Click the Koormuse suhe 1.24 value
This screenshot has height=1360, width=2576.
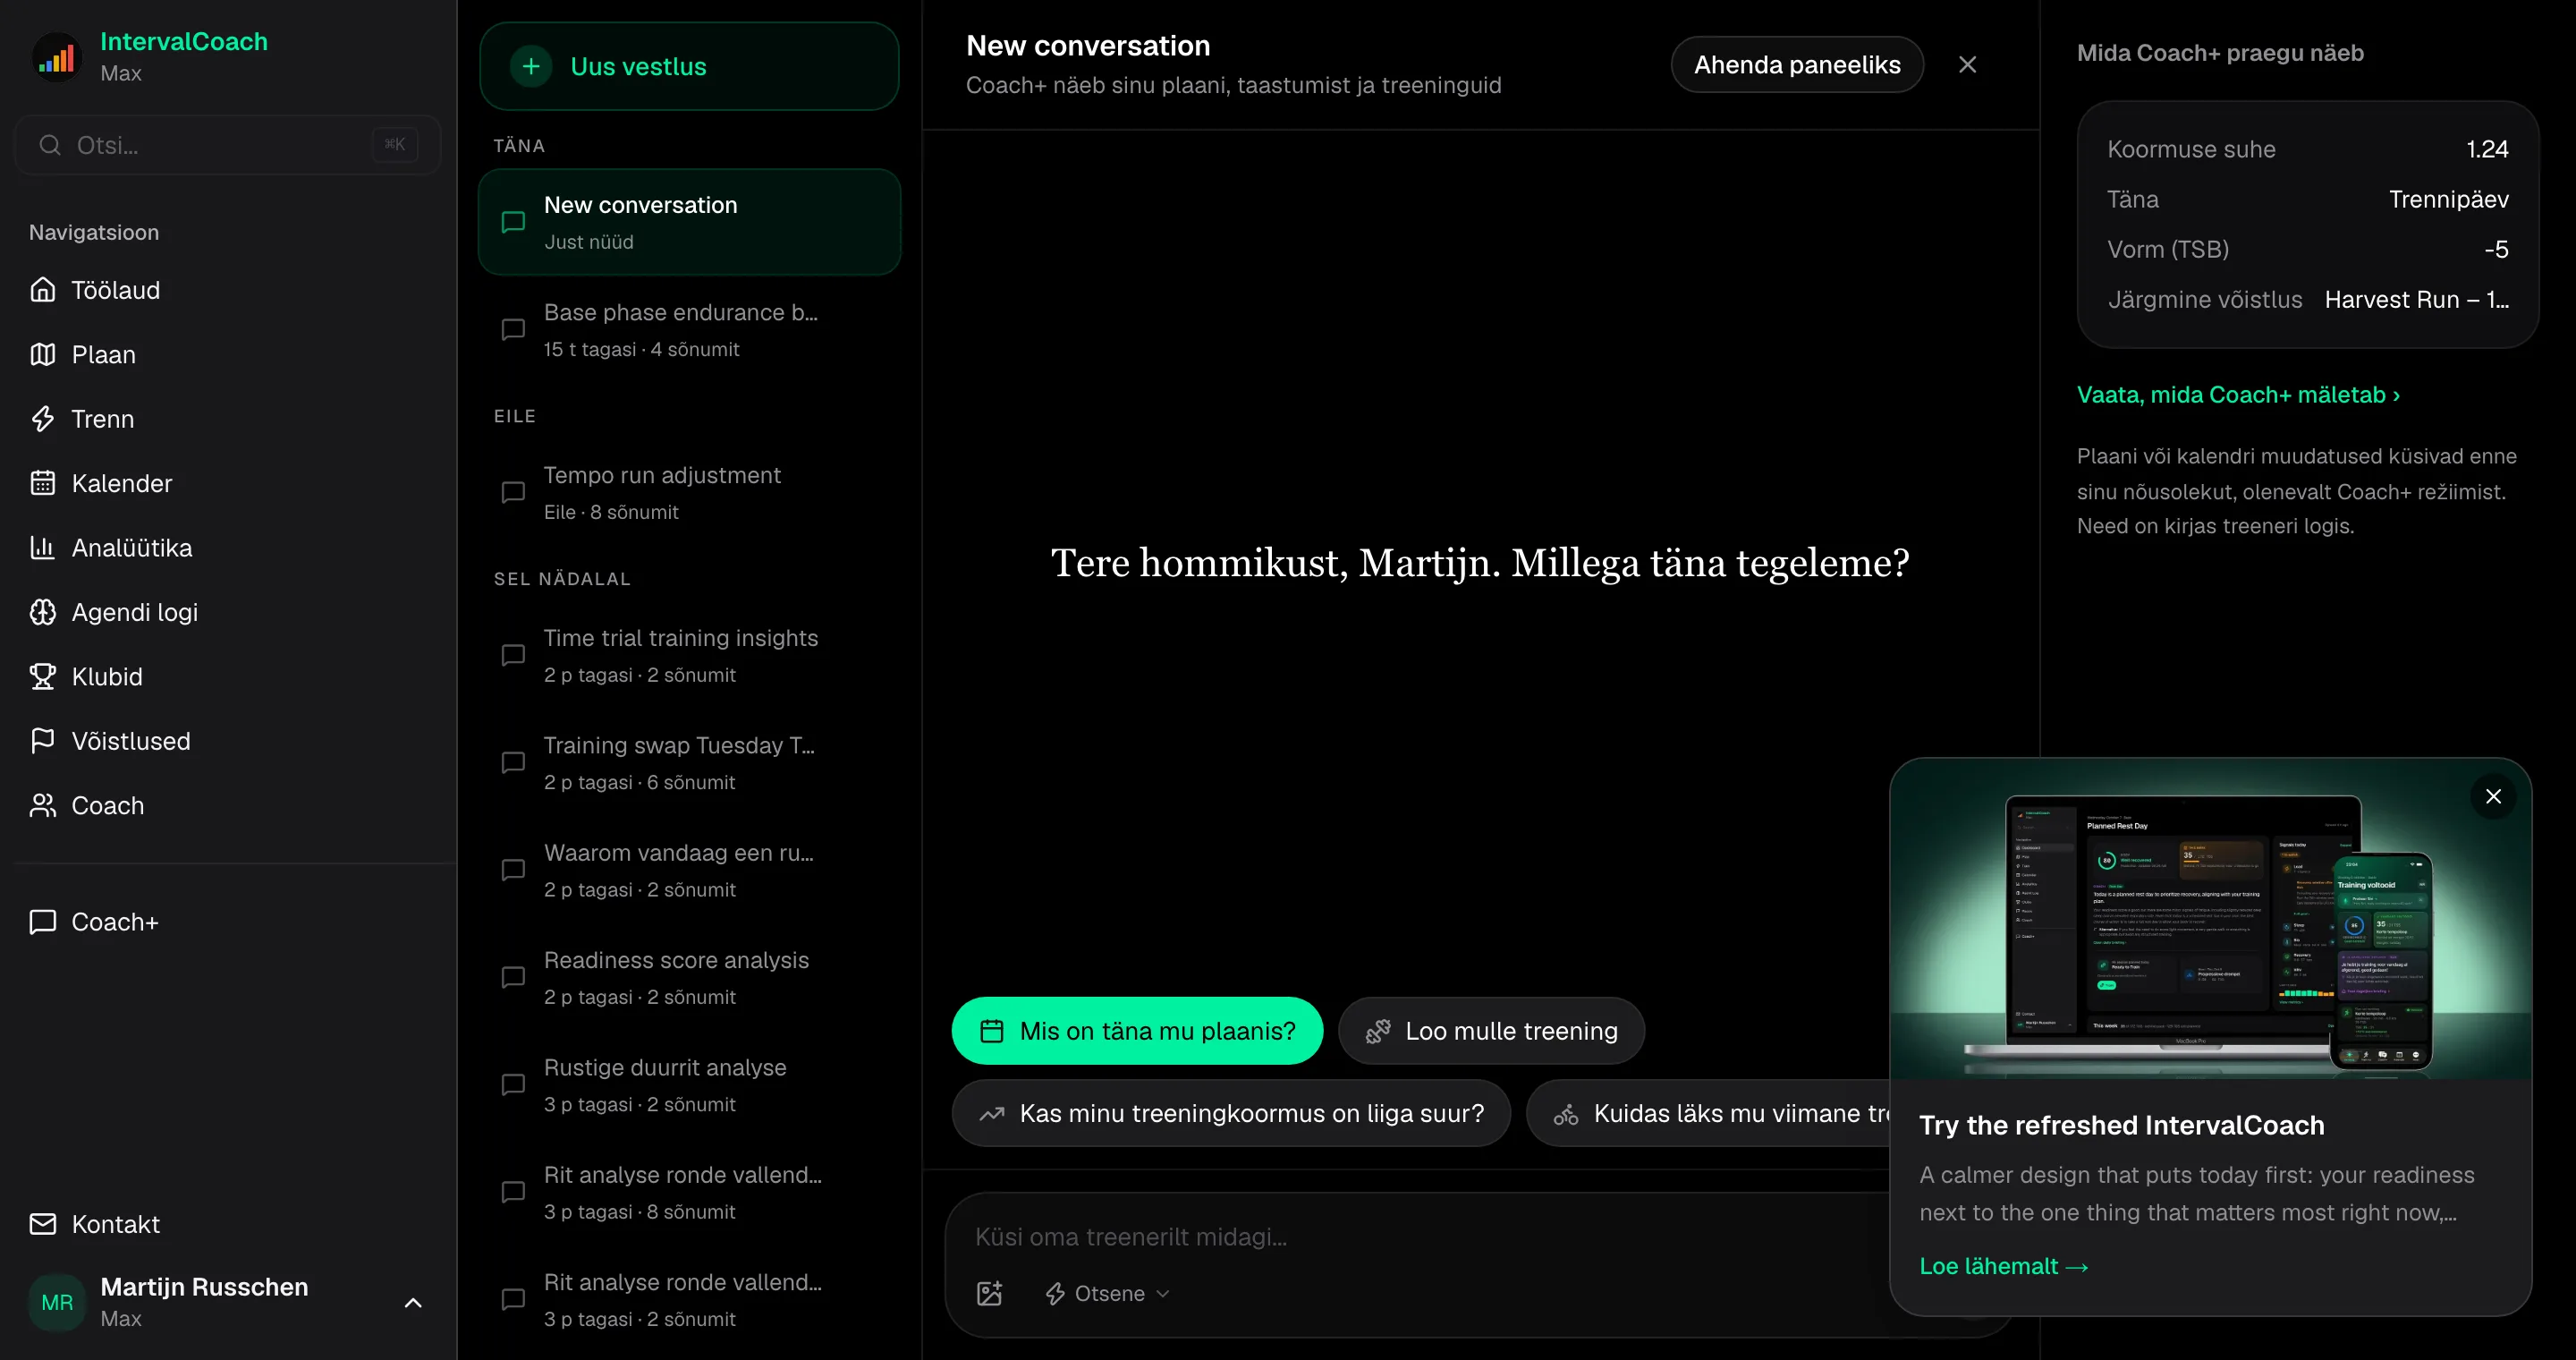point(2487,149)
